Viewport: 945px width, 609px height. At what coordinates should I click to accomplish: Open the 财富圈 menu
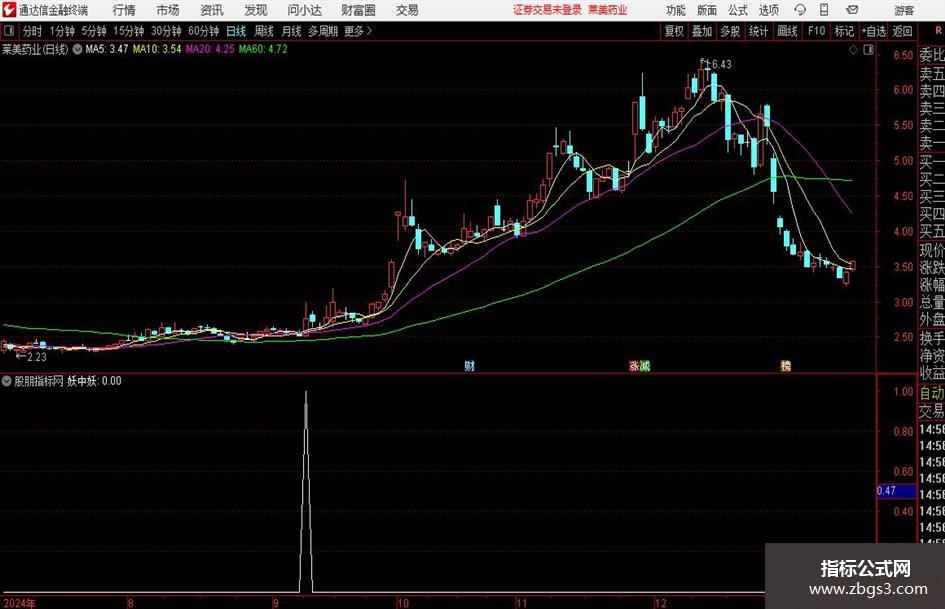358,10
